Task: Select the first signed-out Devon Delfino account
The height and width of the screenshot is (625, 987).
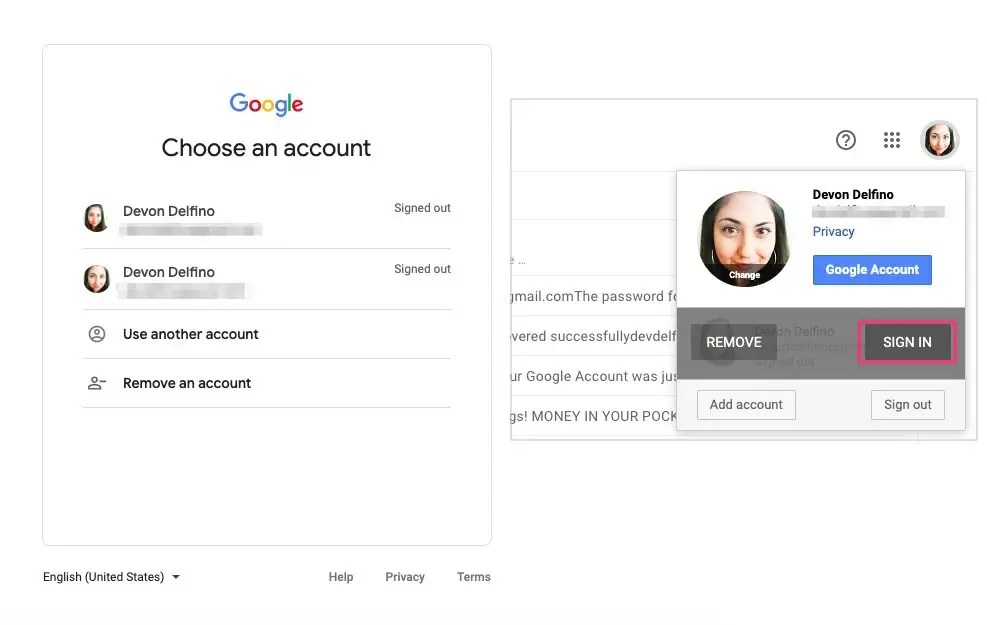Action: (266, 219)
